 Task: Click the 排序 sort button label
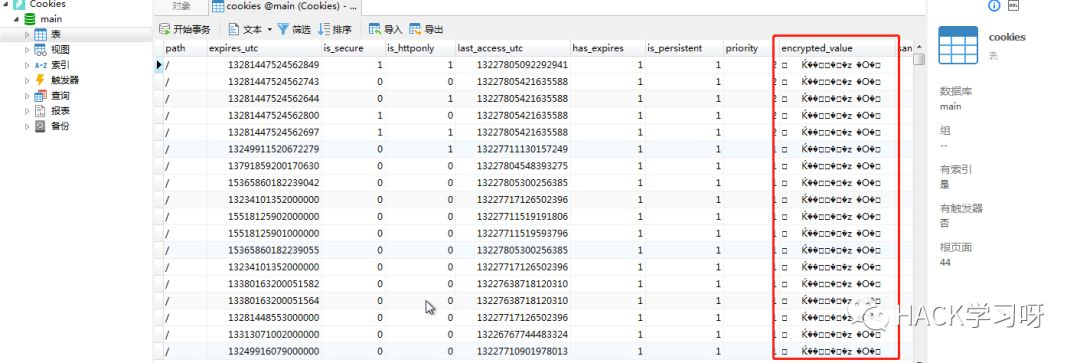click(342, 30)
